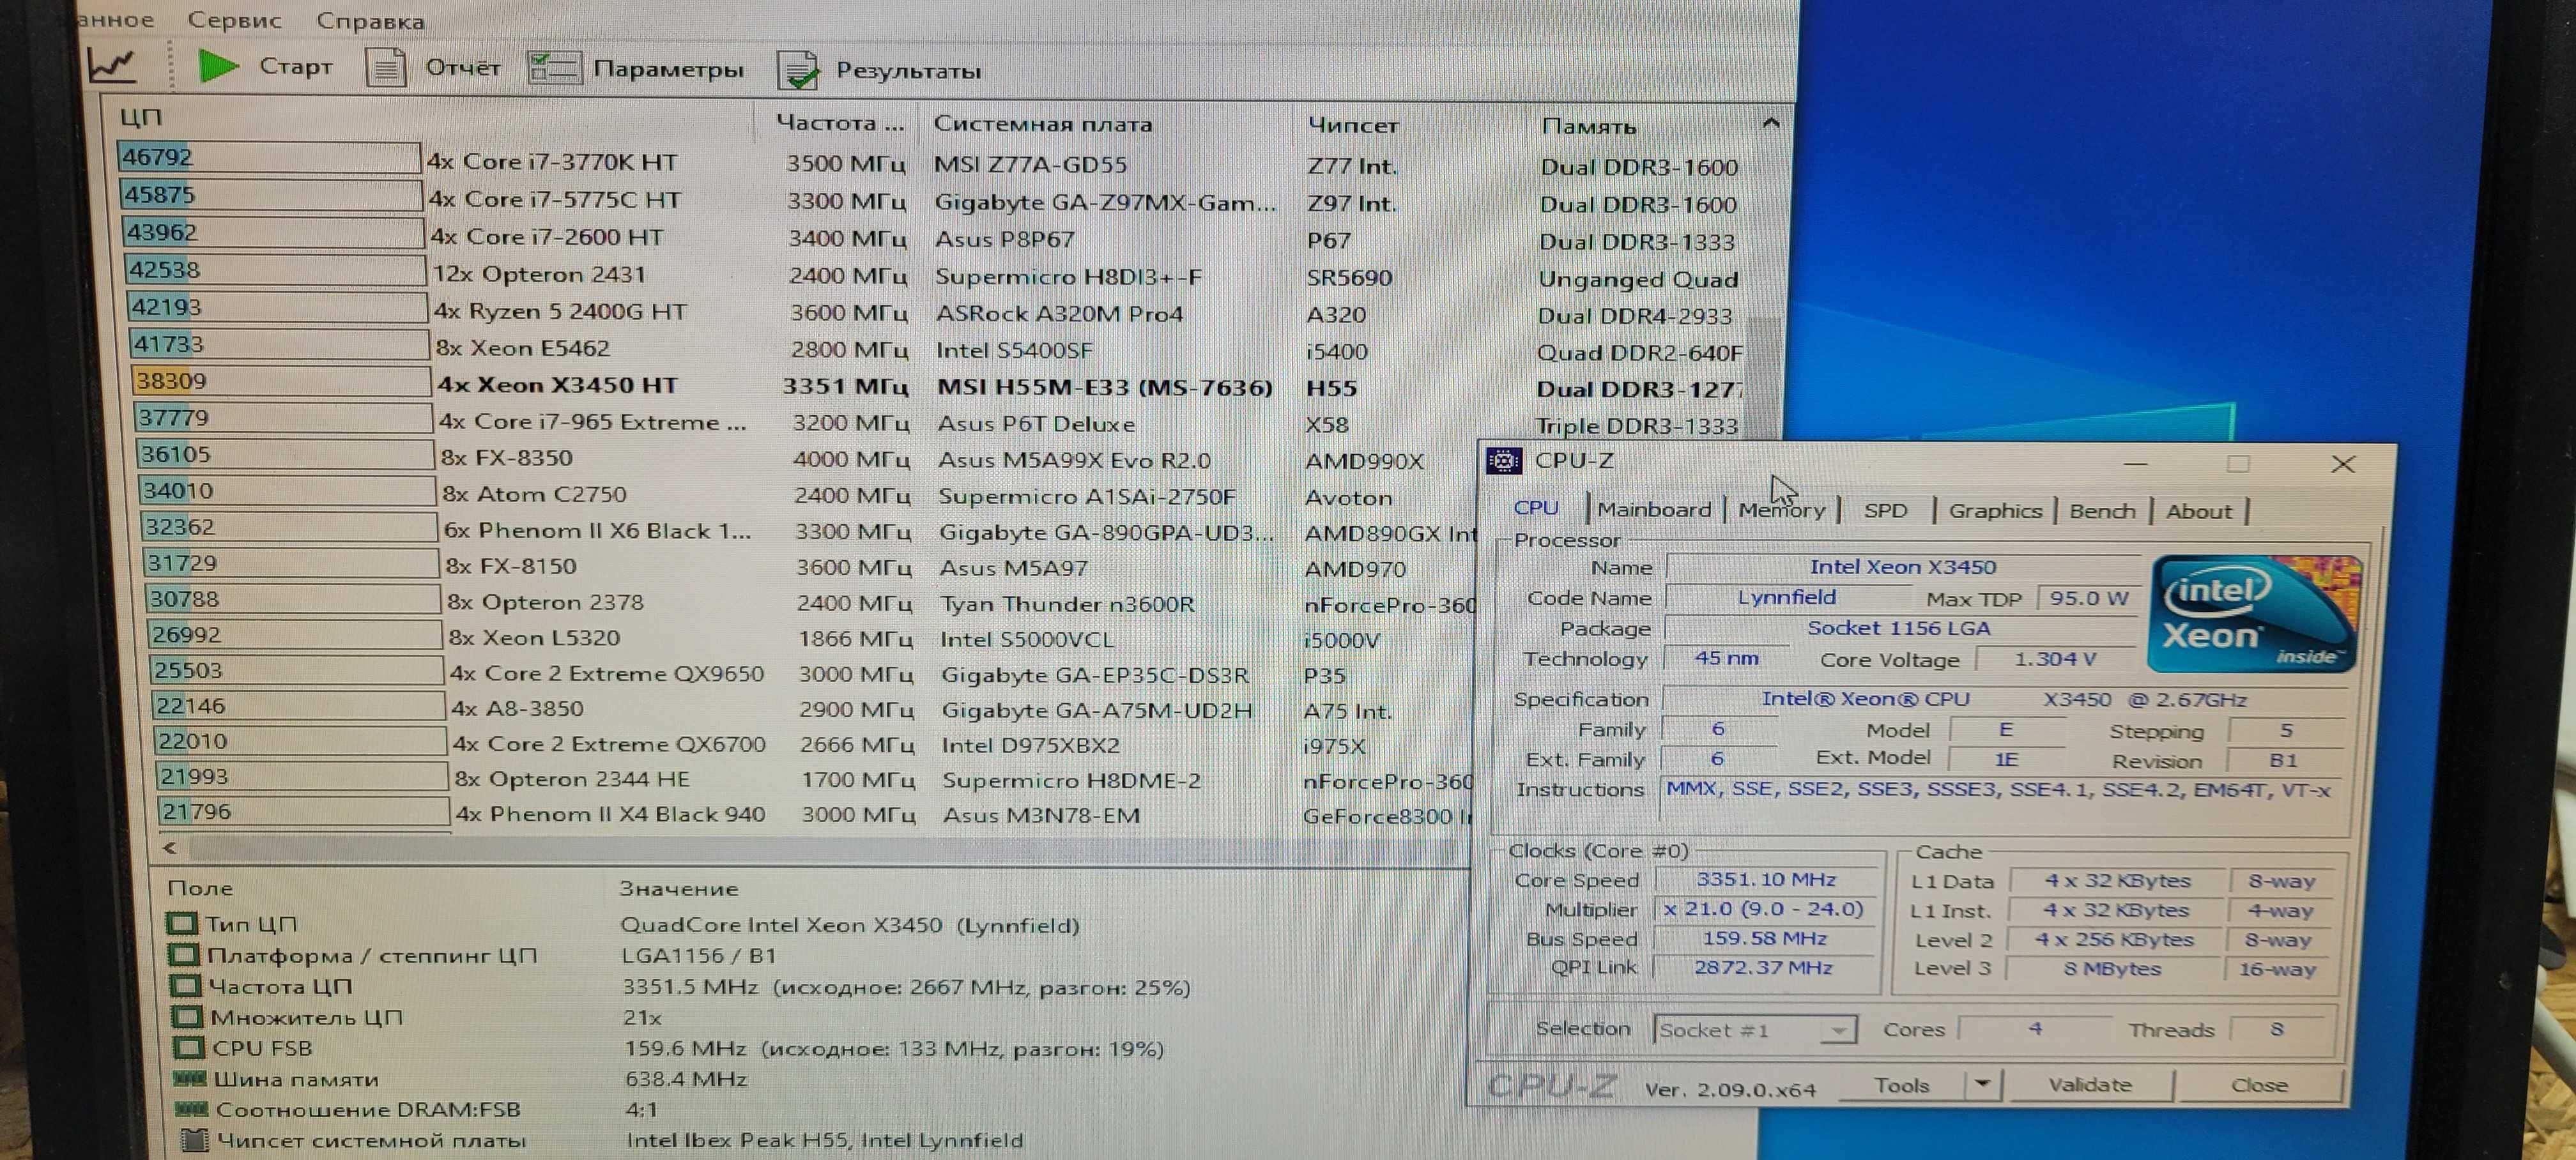Screen dimensions: 2576x1160
Task: Click the Множитель ЦП field icon
Action: (187, 1016)
